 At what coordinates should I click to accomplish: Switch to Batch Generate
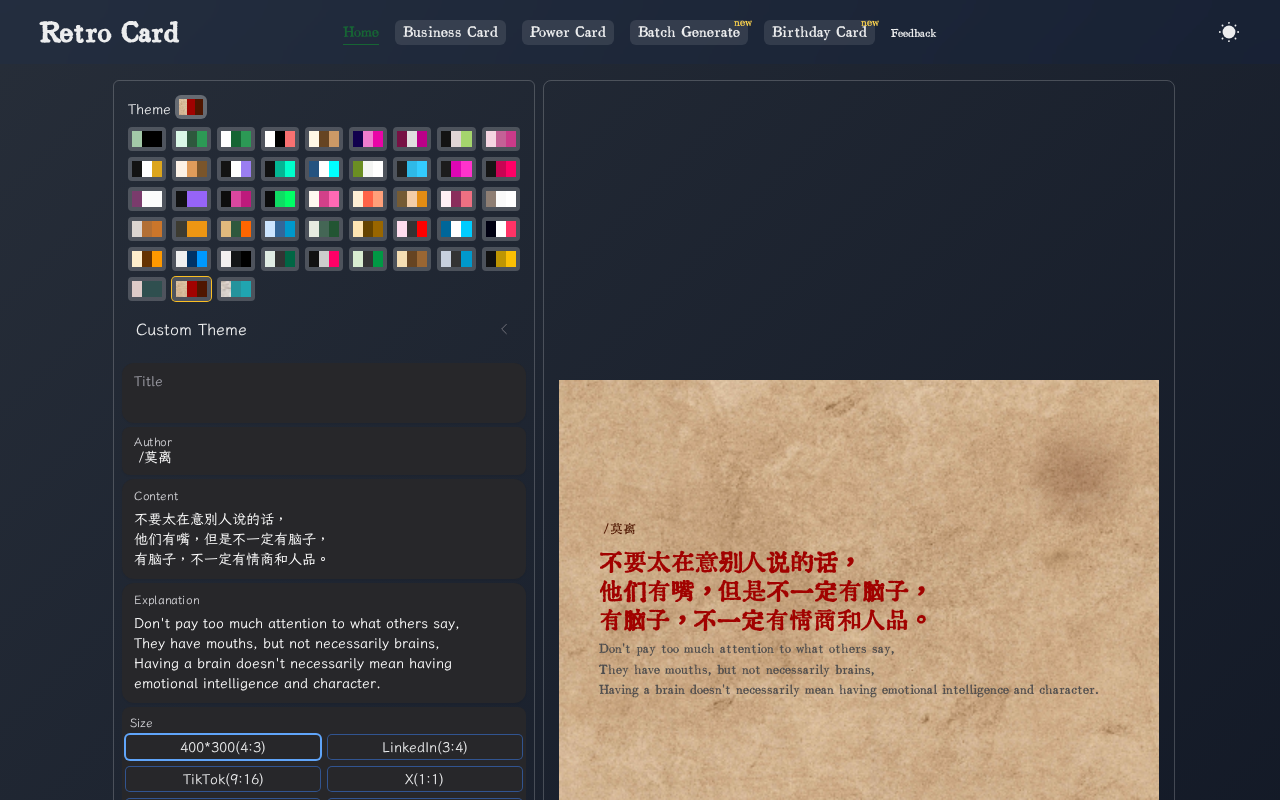pos(689,32)
